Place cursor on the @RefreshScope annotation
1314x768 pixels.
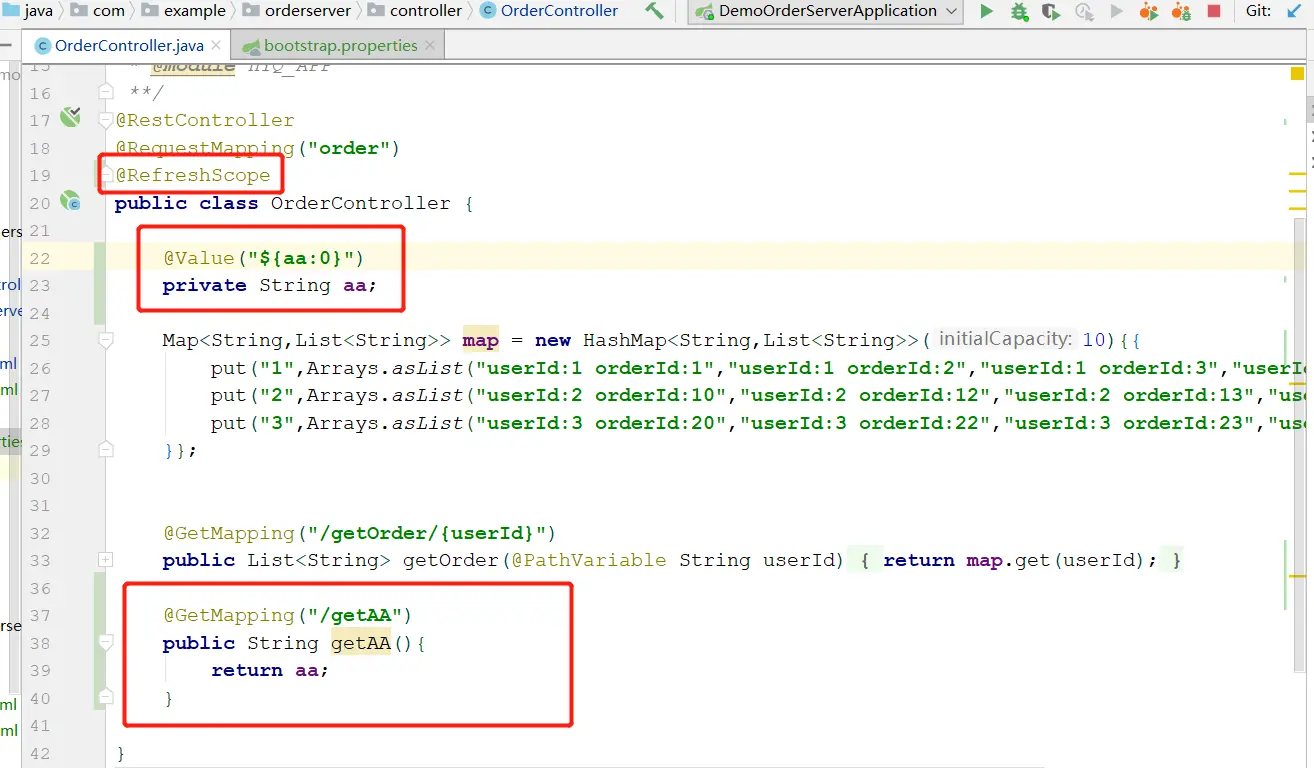[192, 175]
